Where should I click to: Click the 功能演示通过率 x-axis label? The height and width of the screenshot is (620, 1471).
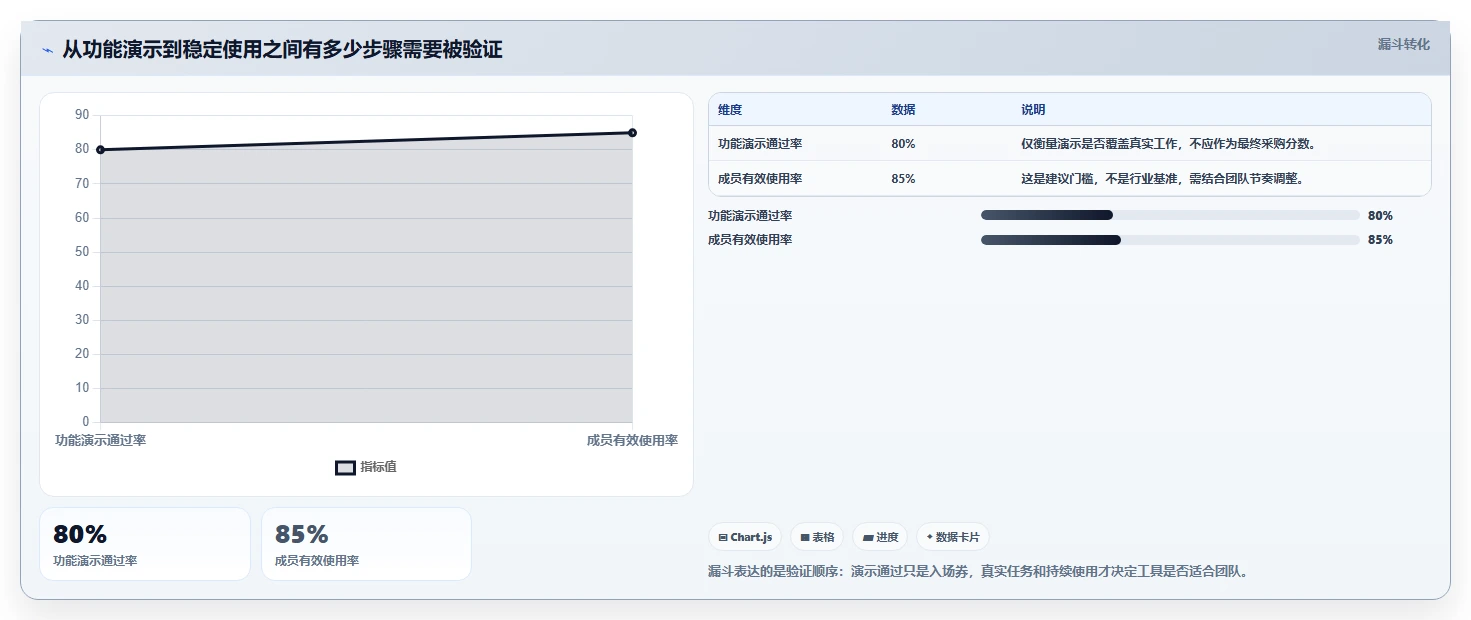pos(101,440)
